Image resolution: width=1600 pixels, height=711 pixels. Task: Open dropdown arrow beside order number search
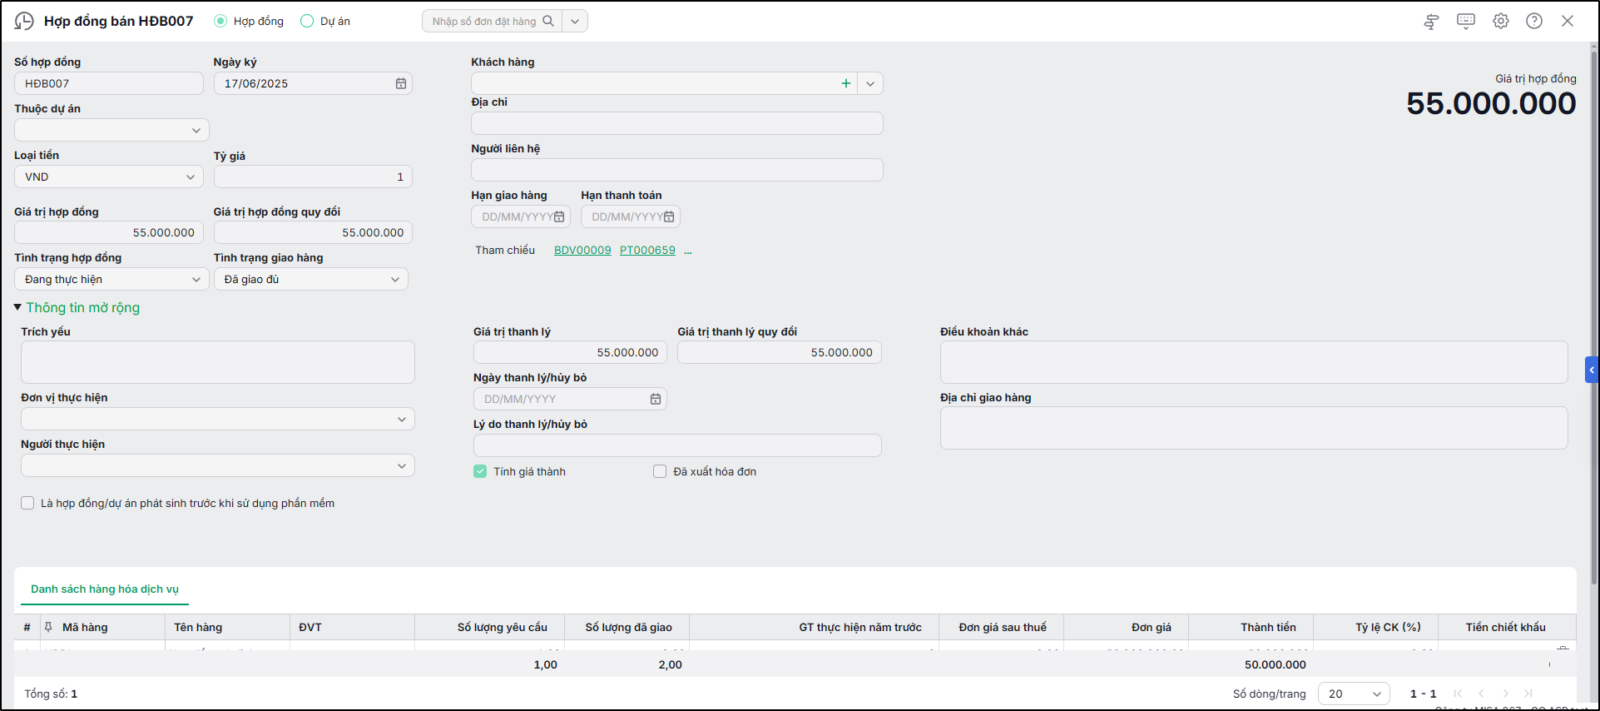coord(575,21)
